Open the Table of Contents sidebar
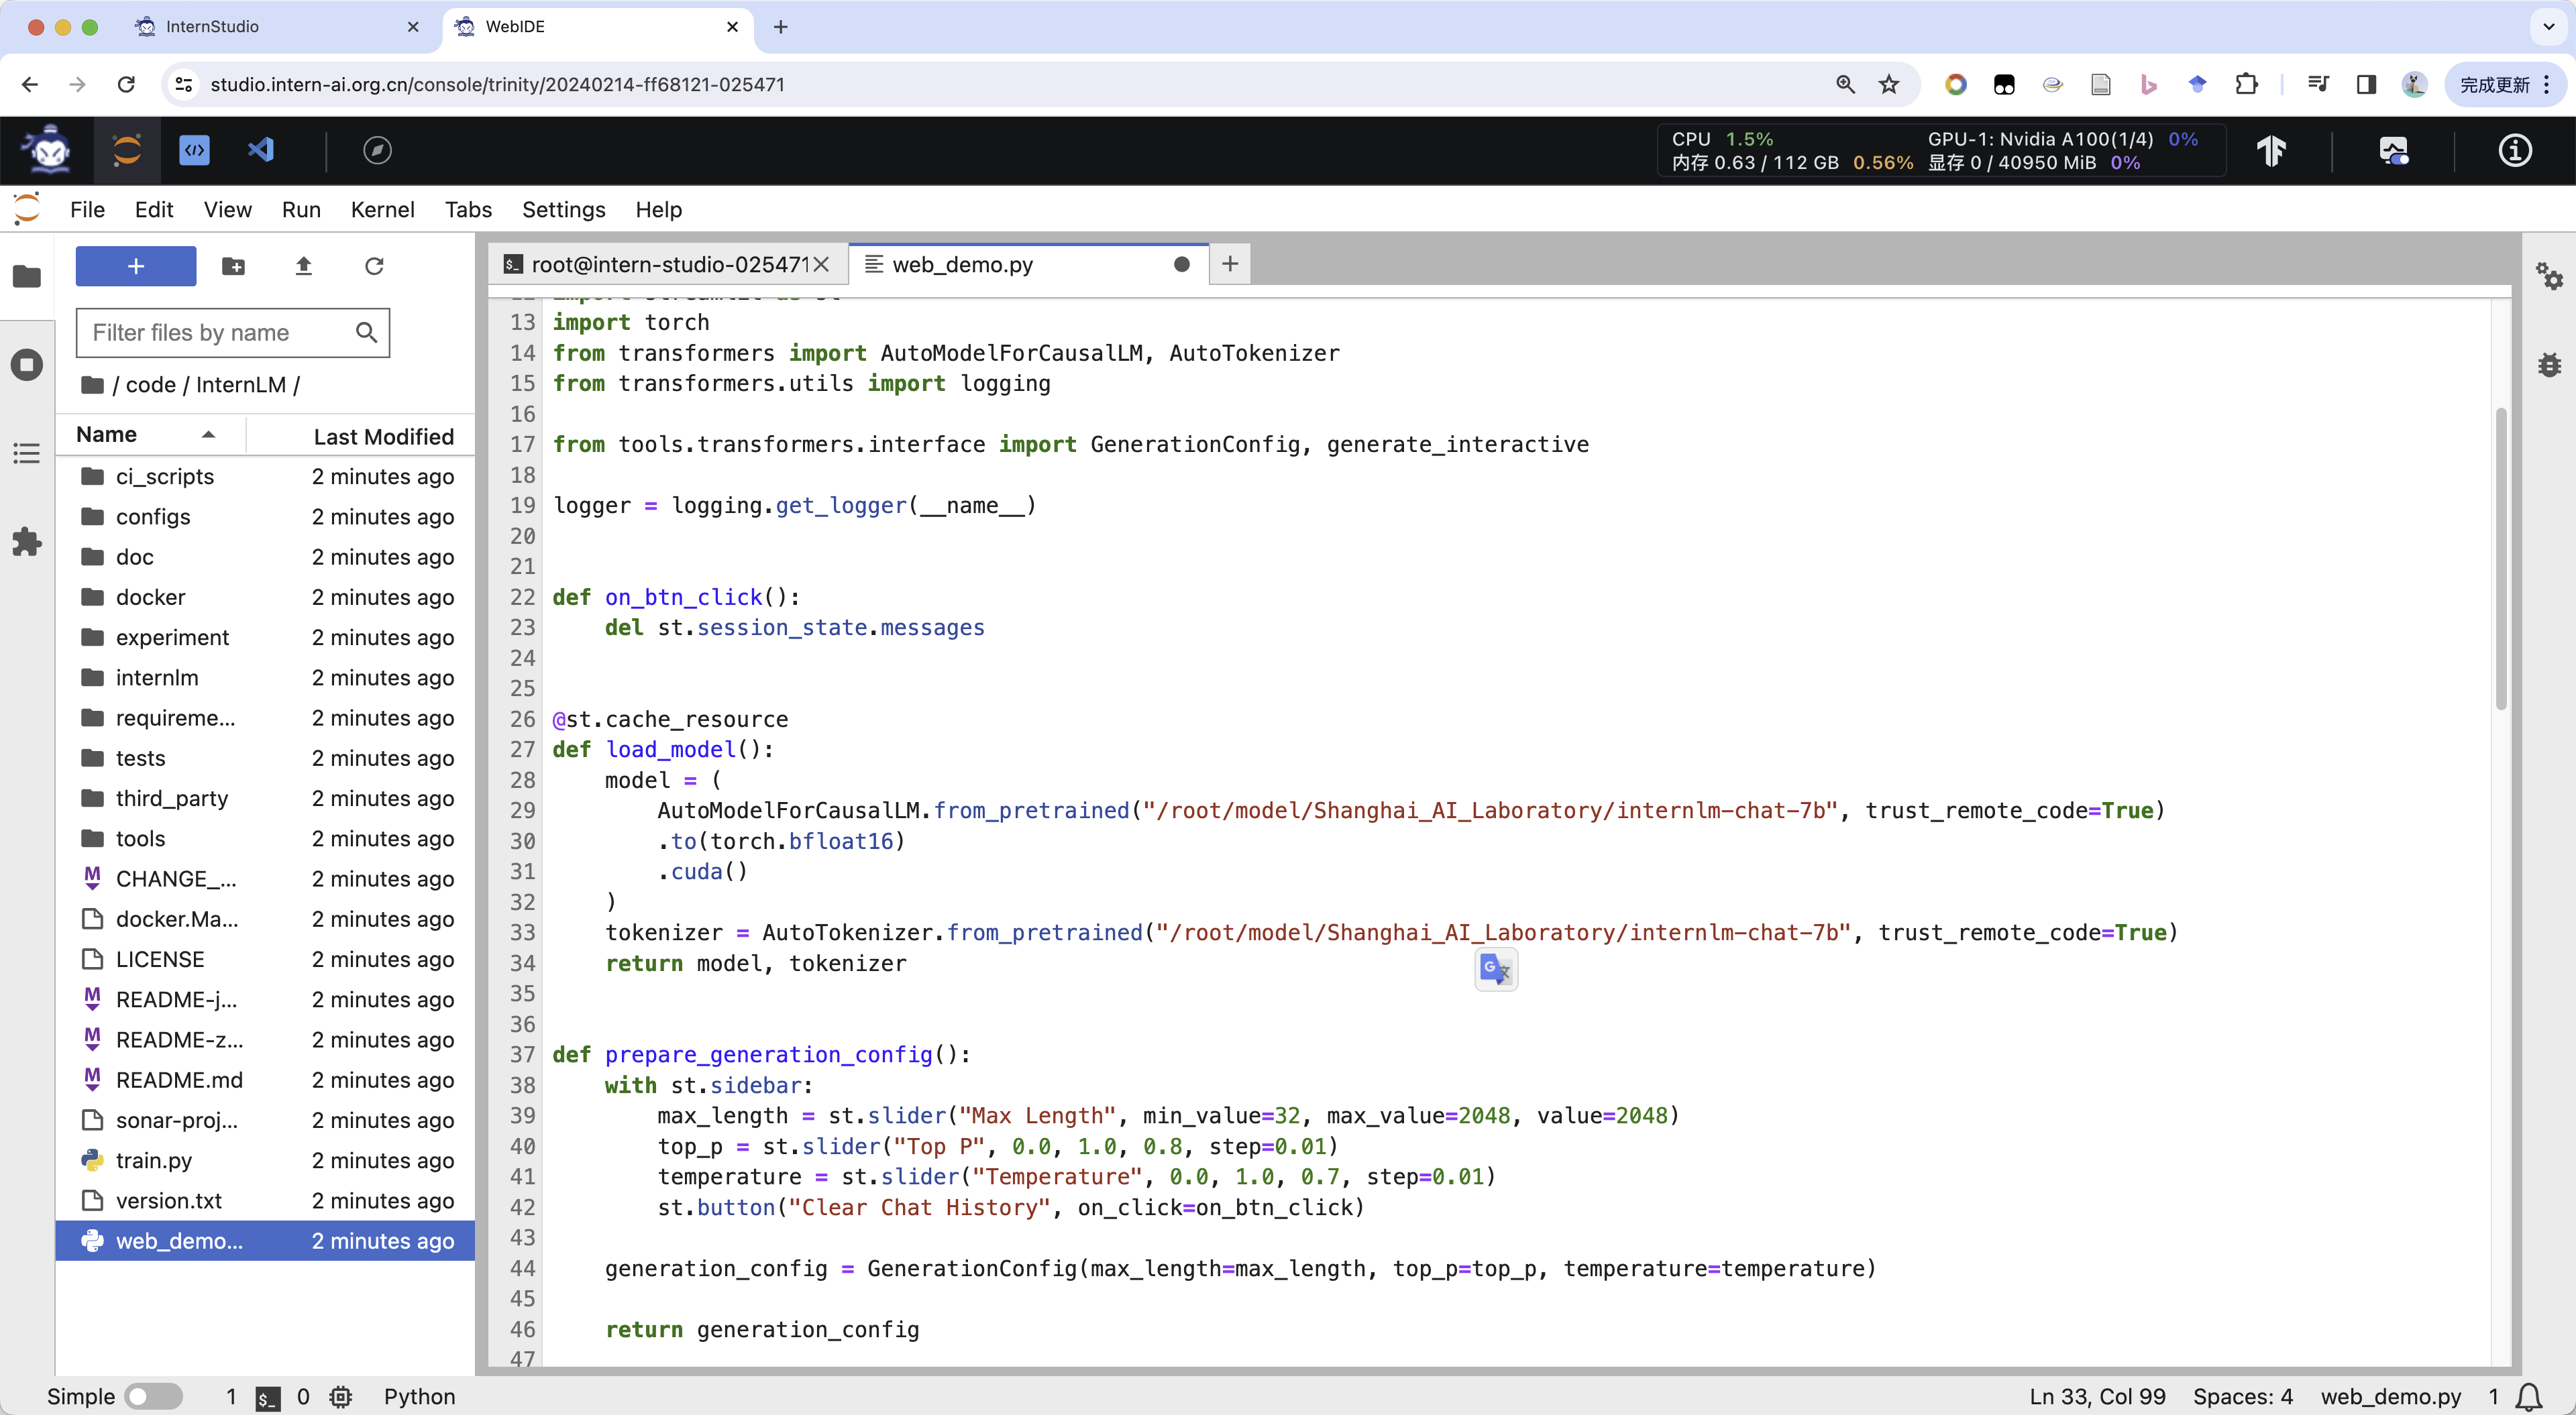The height and width of the screenshot is (1415, 2576). 27,453
